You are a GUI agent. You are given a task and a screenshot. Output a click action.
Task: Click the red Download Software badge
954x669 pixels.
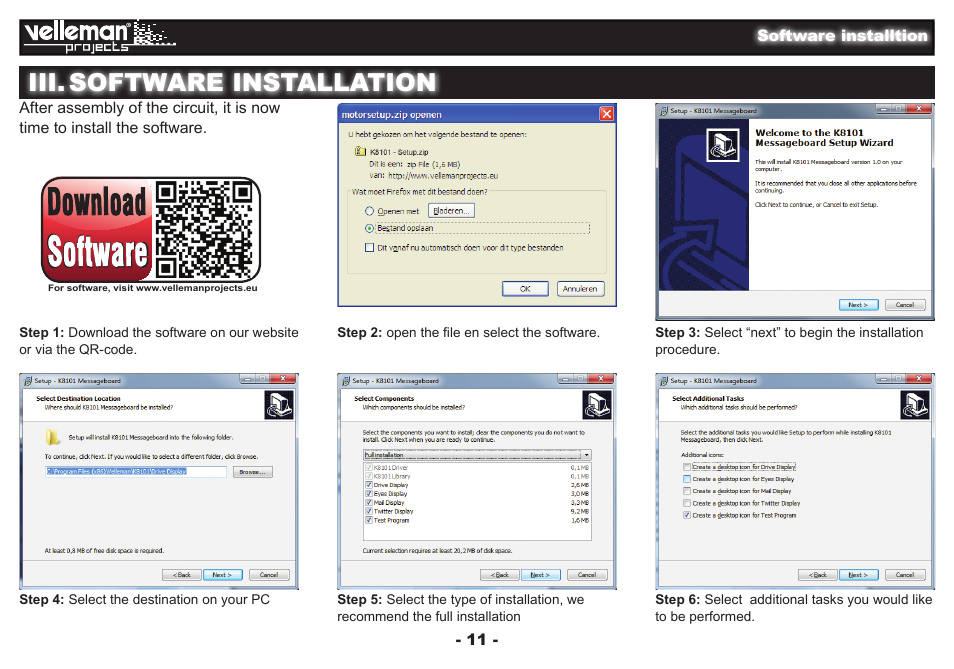click(x=97, y=229)
